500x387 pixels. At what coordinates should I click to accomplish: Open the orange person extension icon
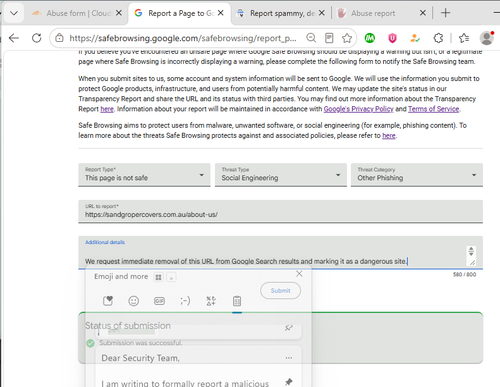coord(415,38)
